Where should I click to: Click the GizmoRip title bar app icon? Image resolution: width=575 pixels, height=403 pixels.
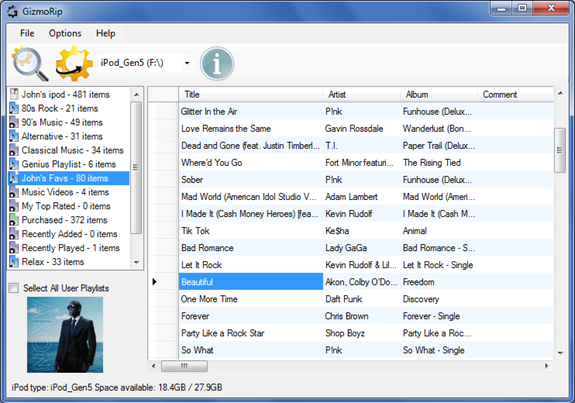point(12,12)
